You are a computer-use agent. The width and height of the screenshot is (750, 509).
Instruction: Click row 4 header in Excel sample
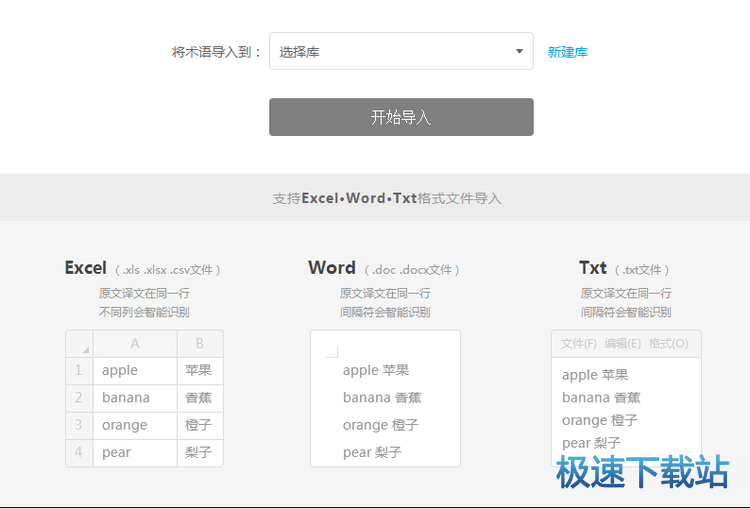(x=79, y=452)
